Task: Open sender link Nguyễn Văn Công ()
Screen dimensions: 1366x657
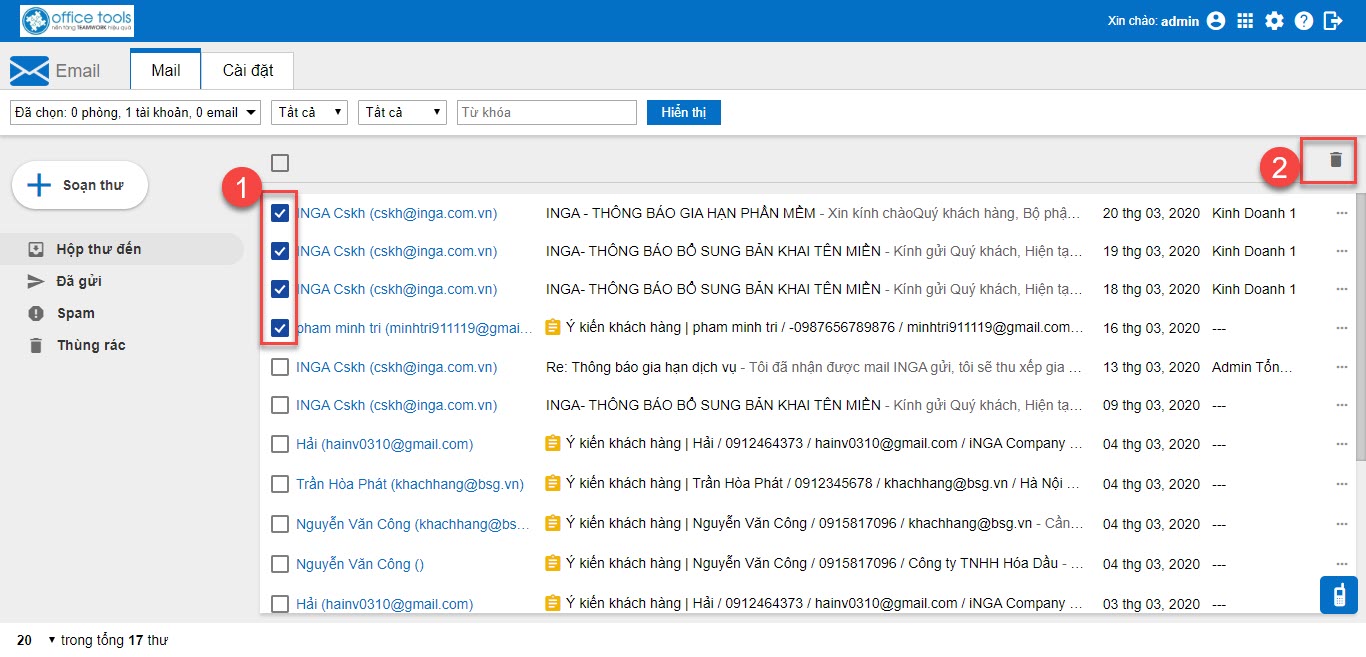Action: [360, 564]
